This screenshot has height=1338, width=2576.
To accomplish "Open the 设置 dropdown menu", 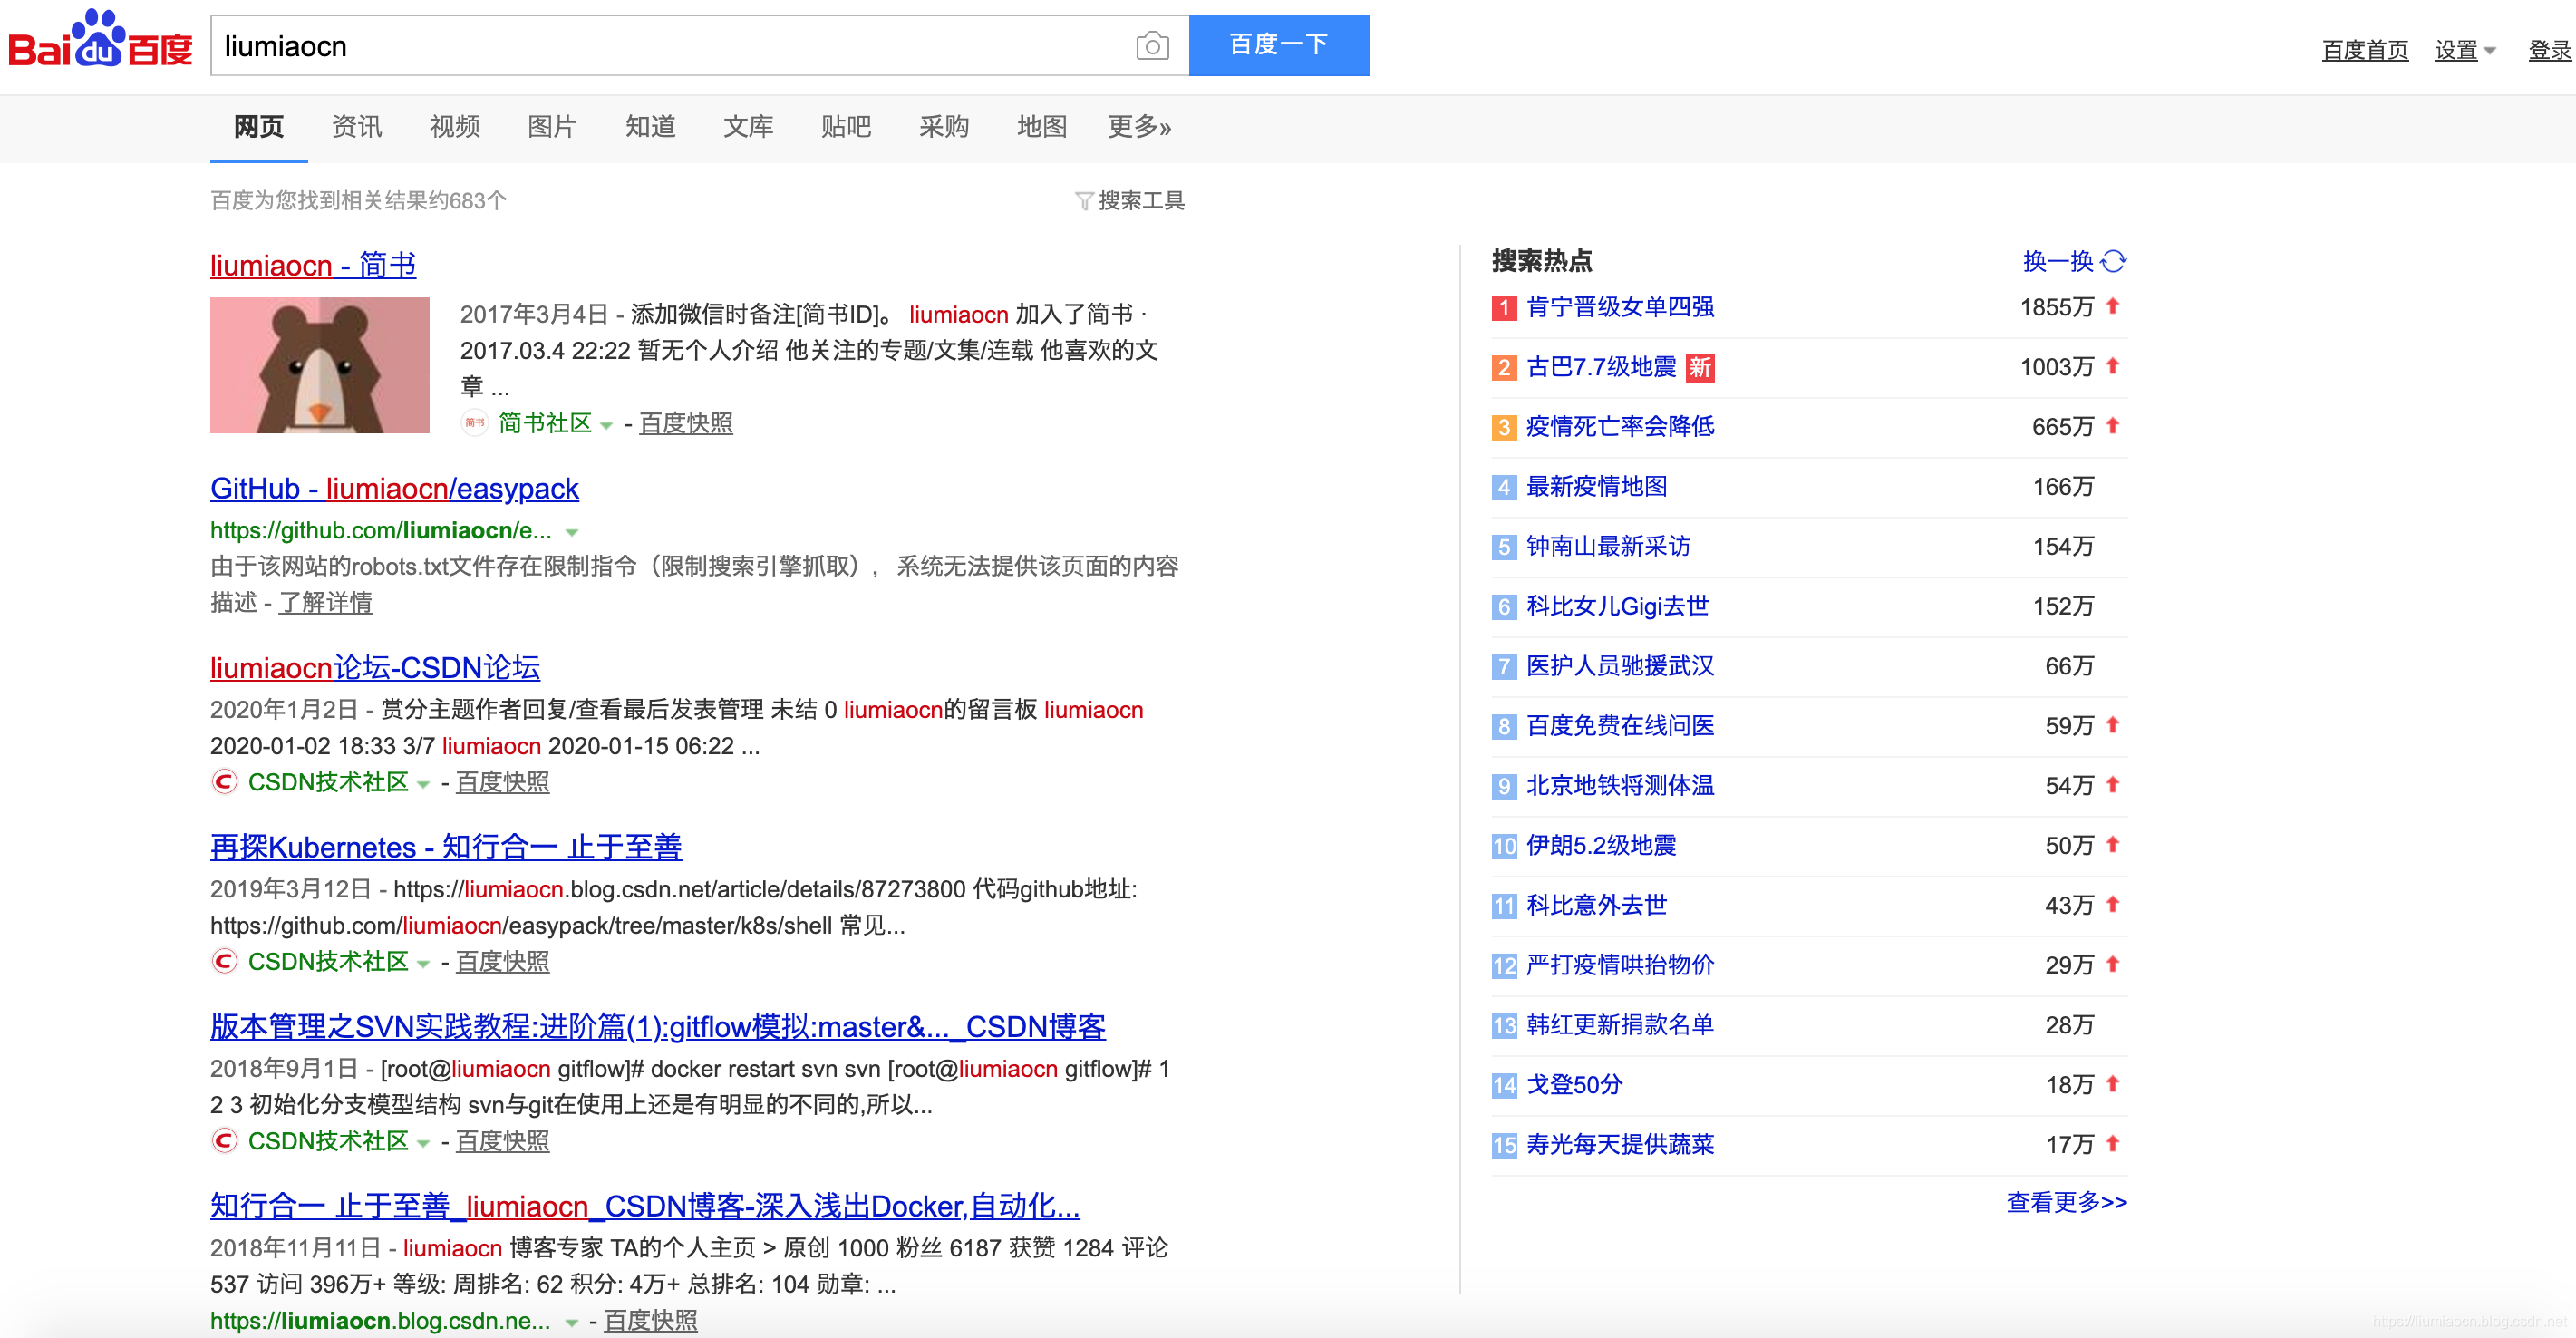I will click(x=2465, y=50).
